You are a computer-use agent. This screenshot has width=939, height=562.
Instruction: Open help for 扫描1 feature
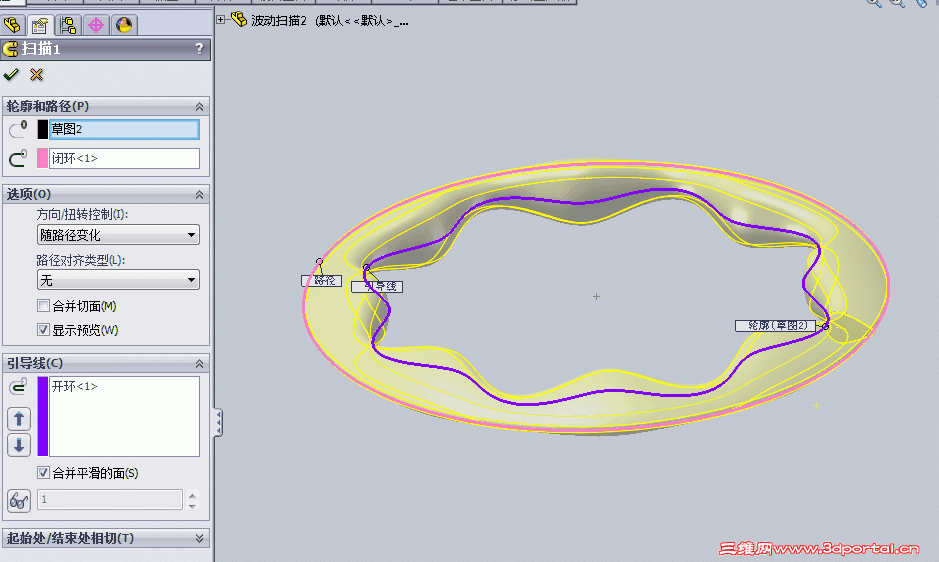click(x=199, y=49)
